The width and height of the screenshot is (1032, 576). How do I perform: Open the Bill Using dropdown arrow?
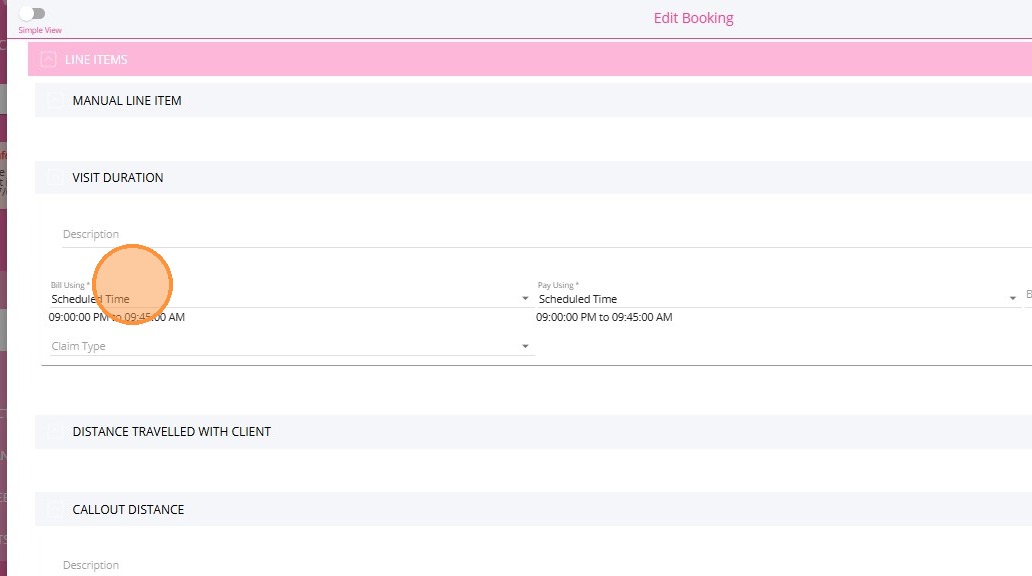click(525, 299)
